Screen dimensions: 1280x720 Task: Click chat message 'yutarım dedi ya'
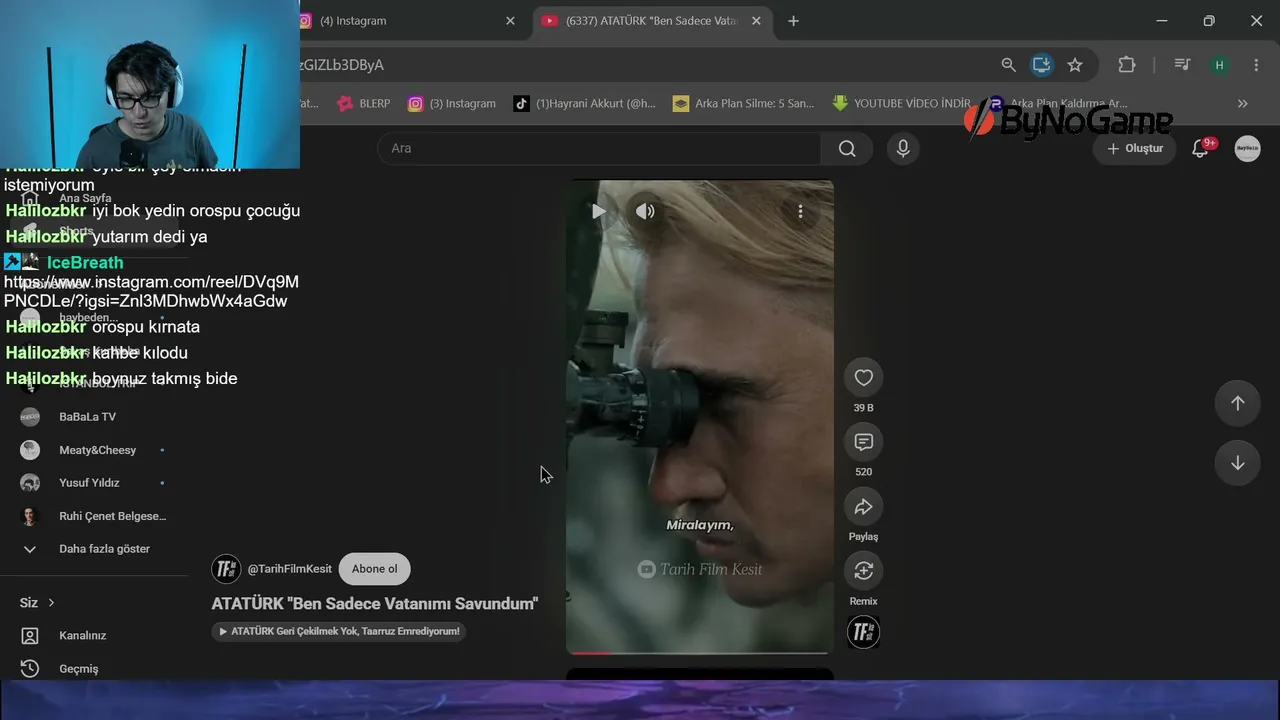150,237
